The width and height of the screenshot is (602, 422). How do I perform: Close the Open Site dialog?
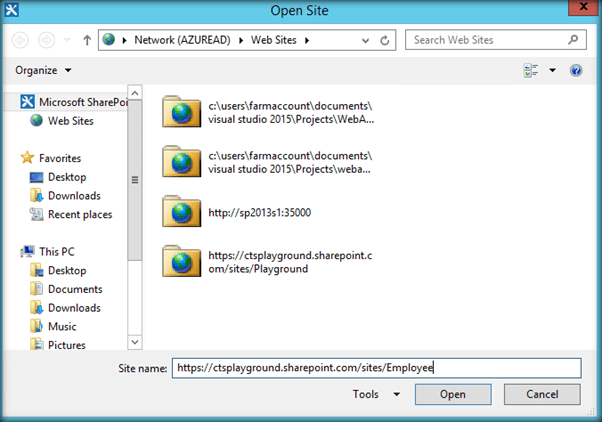click(x=583, y=7)
